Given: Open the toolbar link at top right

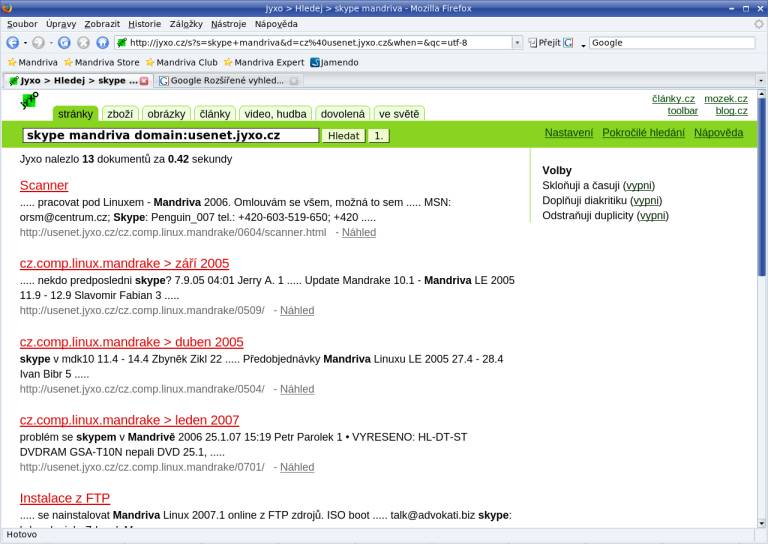Looking at the screenshot, I should 683,111.
